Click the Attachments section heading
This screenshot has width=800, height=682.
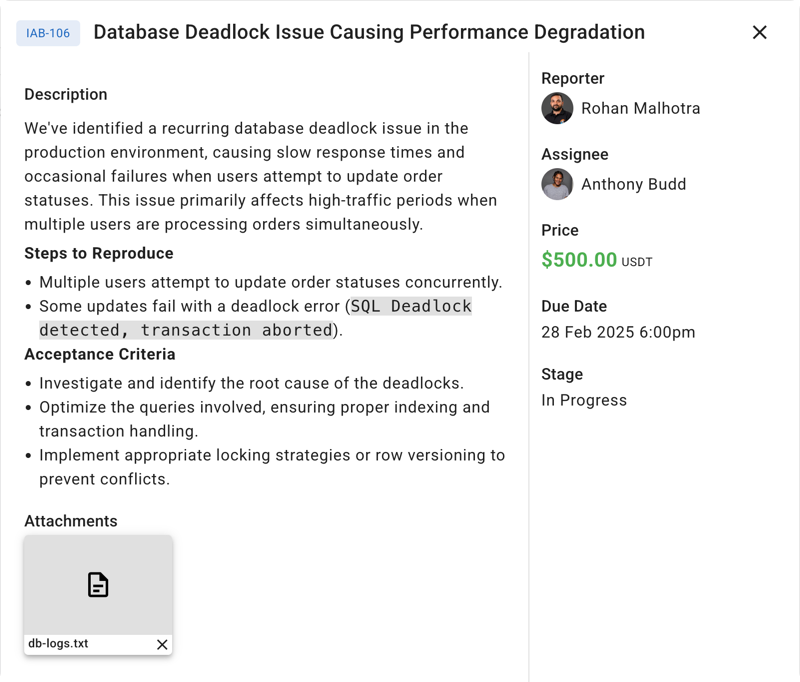[71, 521]
